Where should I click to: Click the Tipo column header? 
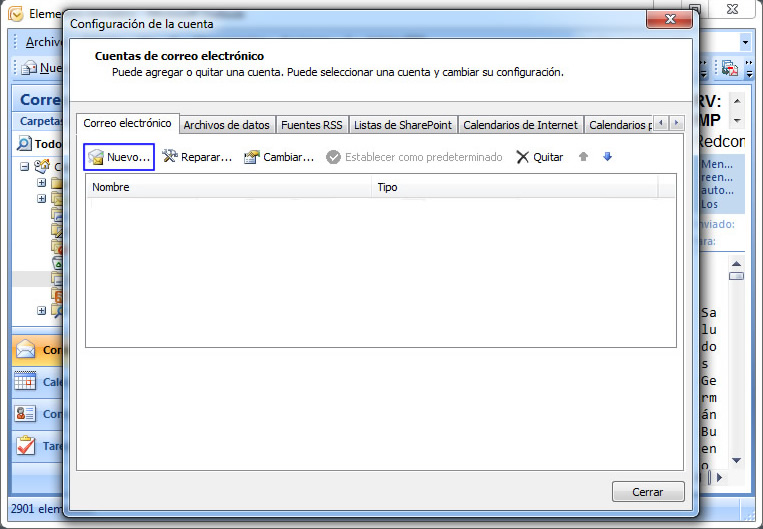(x=514, y=187)
